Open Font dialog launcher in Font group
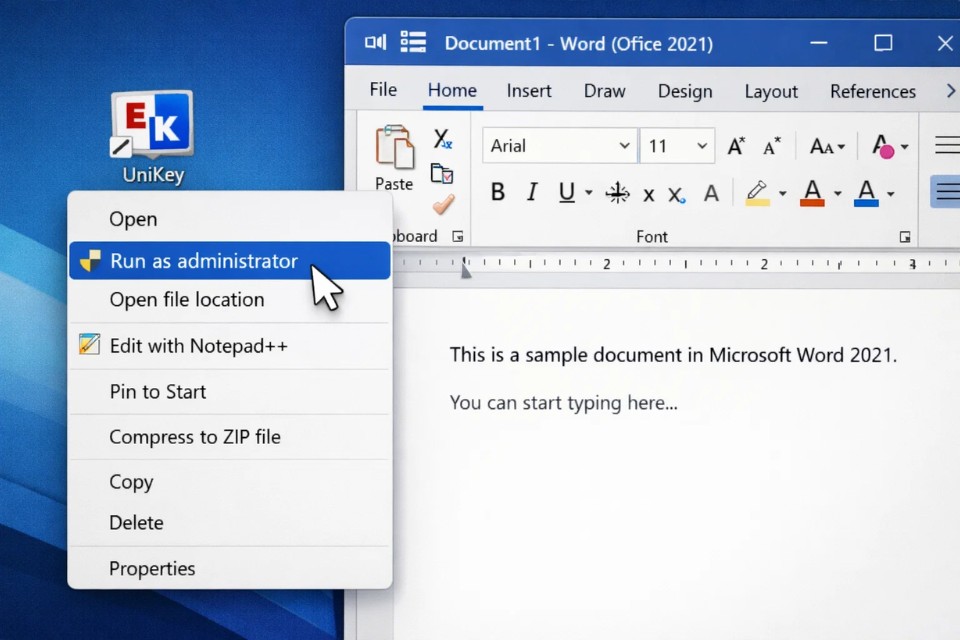960x640 pixels. point(905,237)
